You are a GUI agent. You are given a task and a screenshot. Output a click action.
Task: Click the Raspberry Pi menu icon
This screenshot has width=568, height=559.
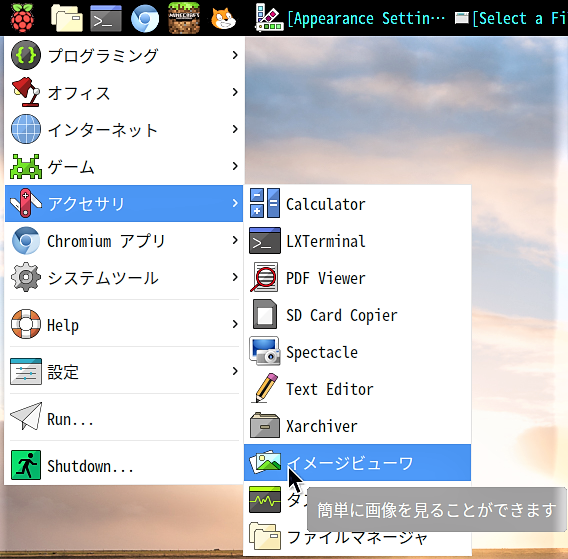pyautogui.click(x=22, y=17)
